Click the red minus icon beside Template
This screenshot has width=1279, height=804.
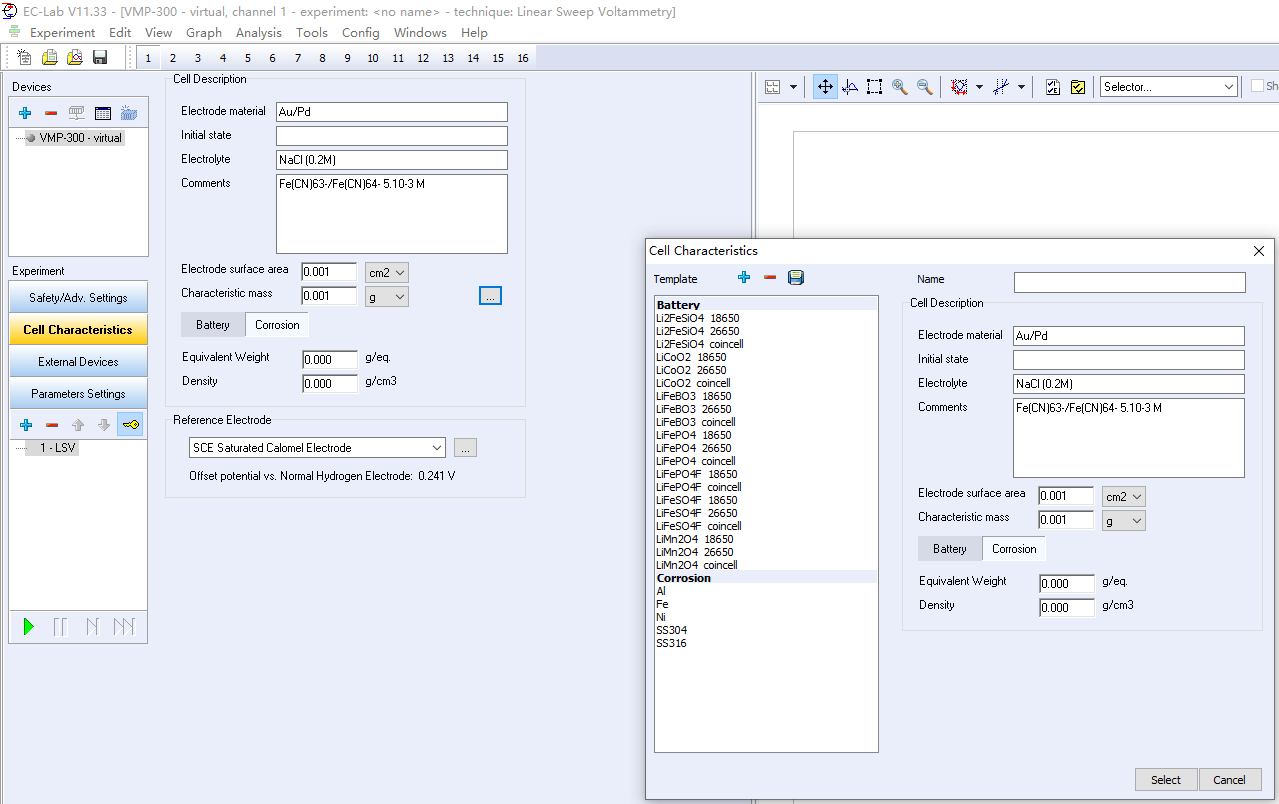click(x=770, y=278)
